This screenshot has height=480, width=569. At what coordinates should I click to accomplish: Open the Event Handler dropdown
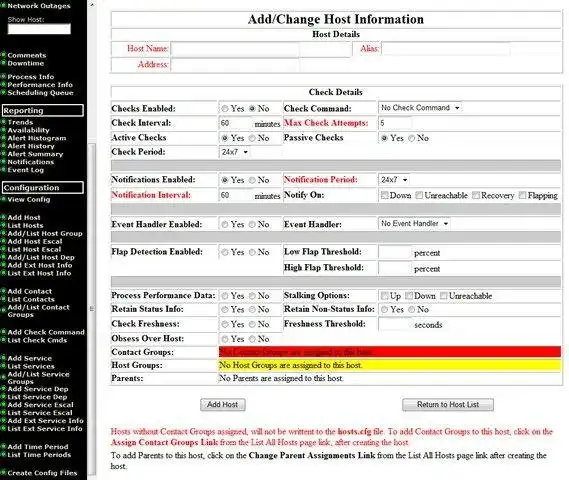tap(414, 223)
